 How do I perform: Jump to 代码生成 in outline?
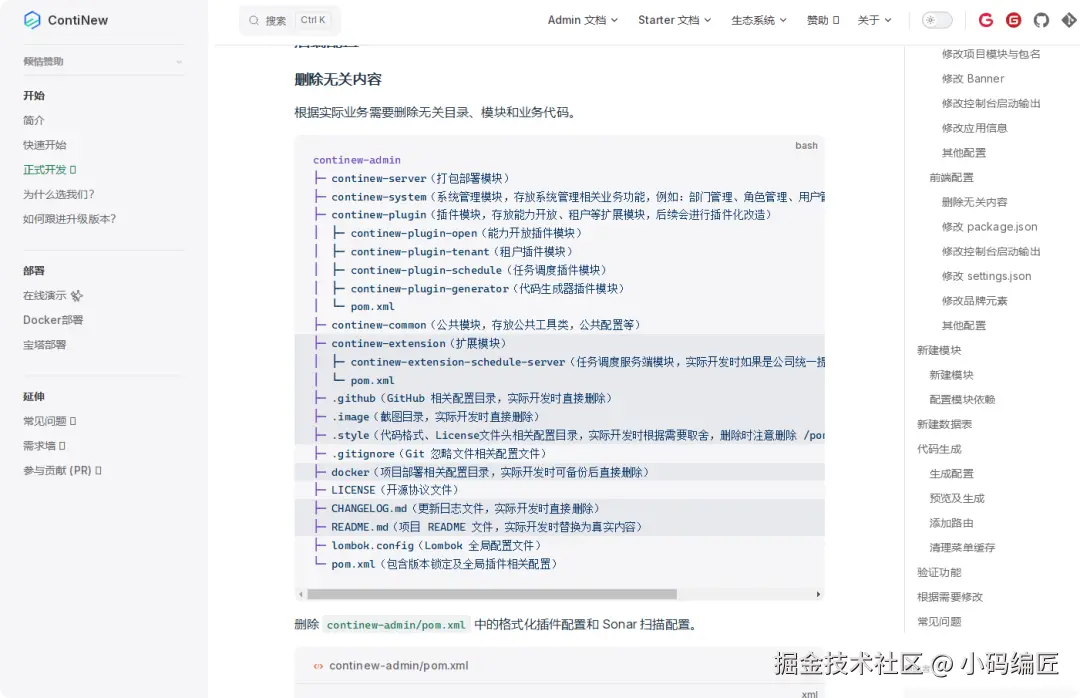tap(939, 449)
